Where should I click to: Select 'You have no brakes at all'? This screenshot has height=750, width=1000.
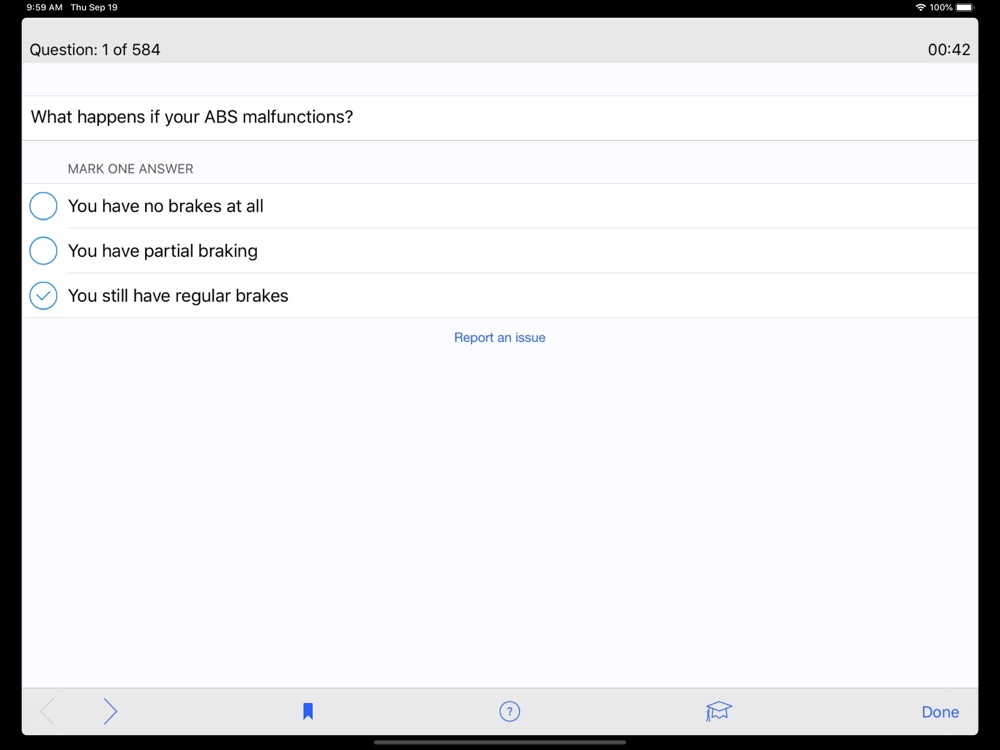(500, 206)
